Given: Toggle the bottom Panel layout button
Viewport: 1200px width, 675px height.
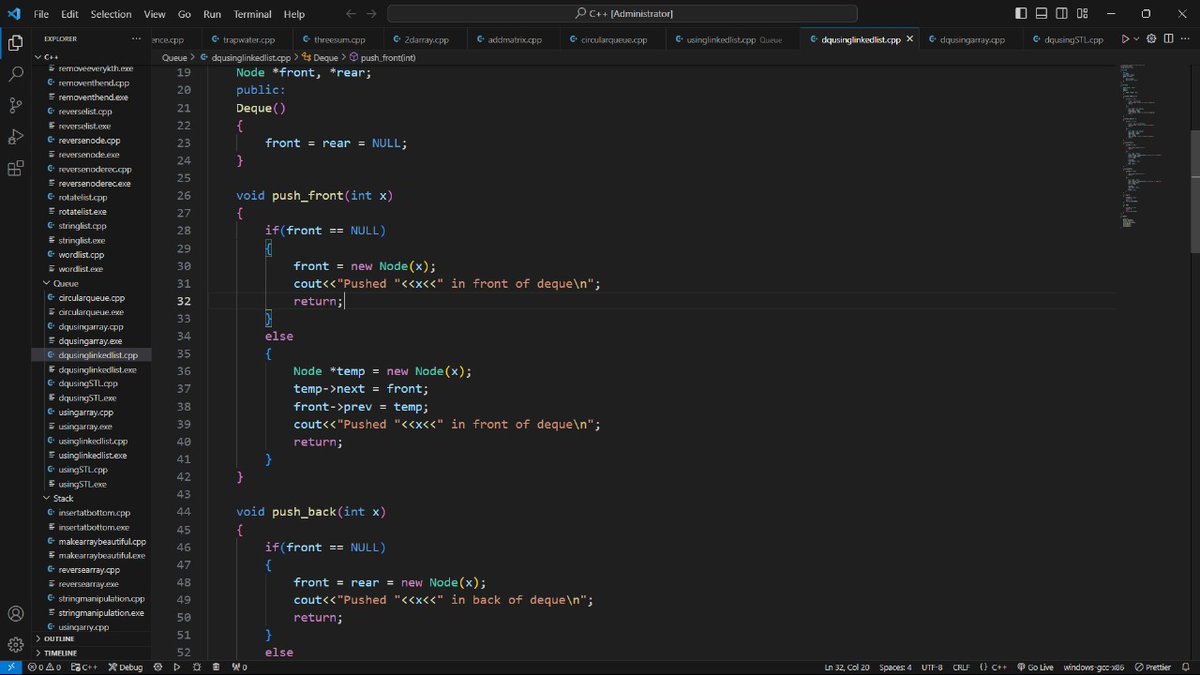Looking at the screenshot, I should [x=1041, y=14].
